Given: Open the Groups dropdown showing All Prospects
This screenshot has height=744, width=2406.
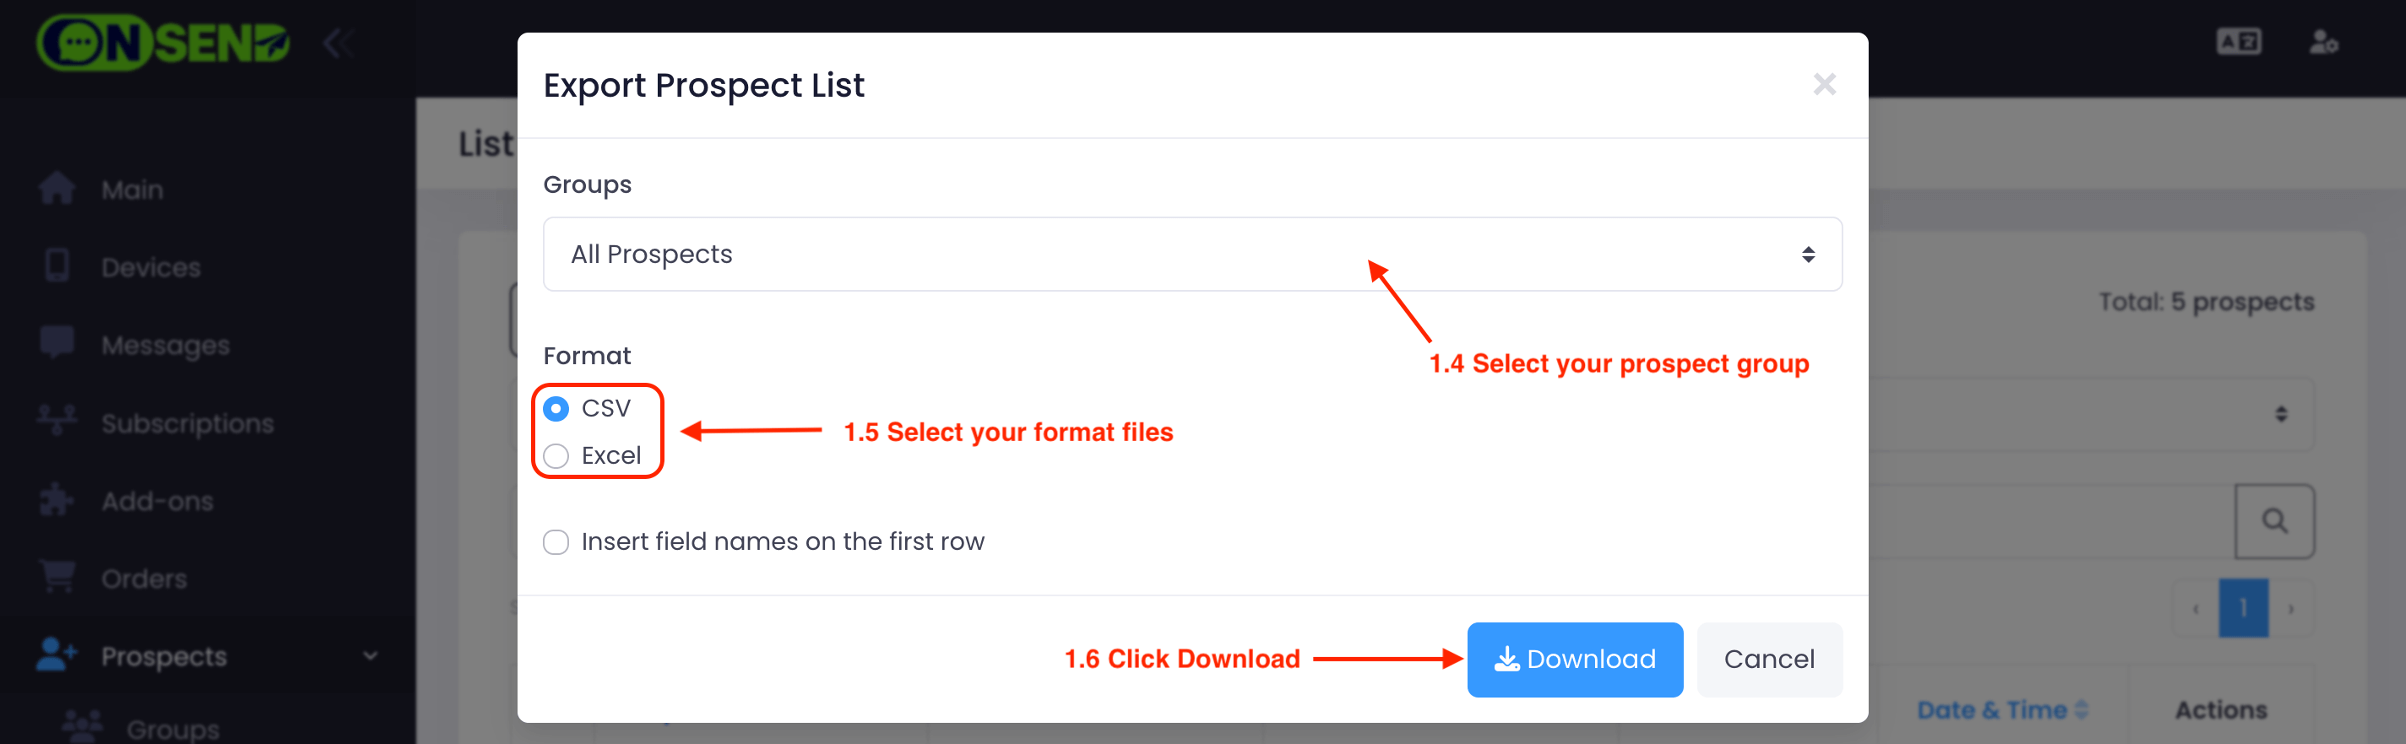Looking at the screenshot, I should (x=1192, y=254).
